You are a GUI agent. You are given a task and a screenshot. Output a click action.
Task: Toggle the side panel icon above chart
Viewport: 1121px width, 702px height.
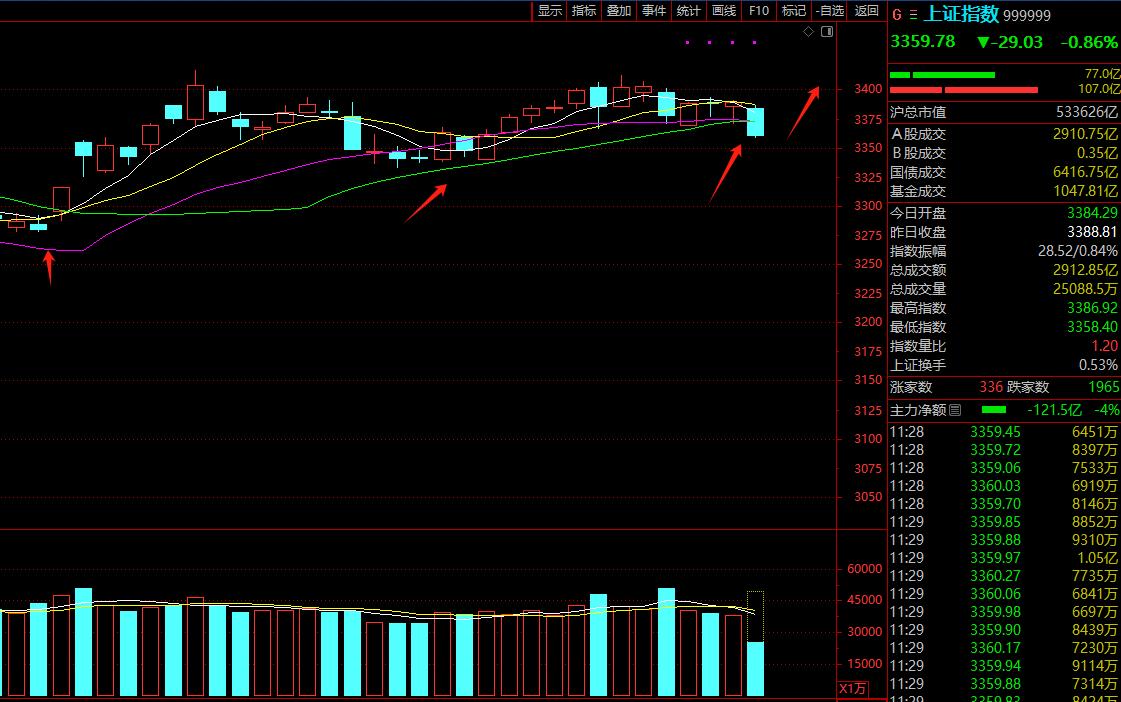827,31
